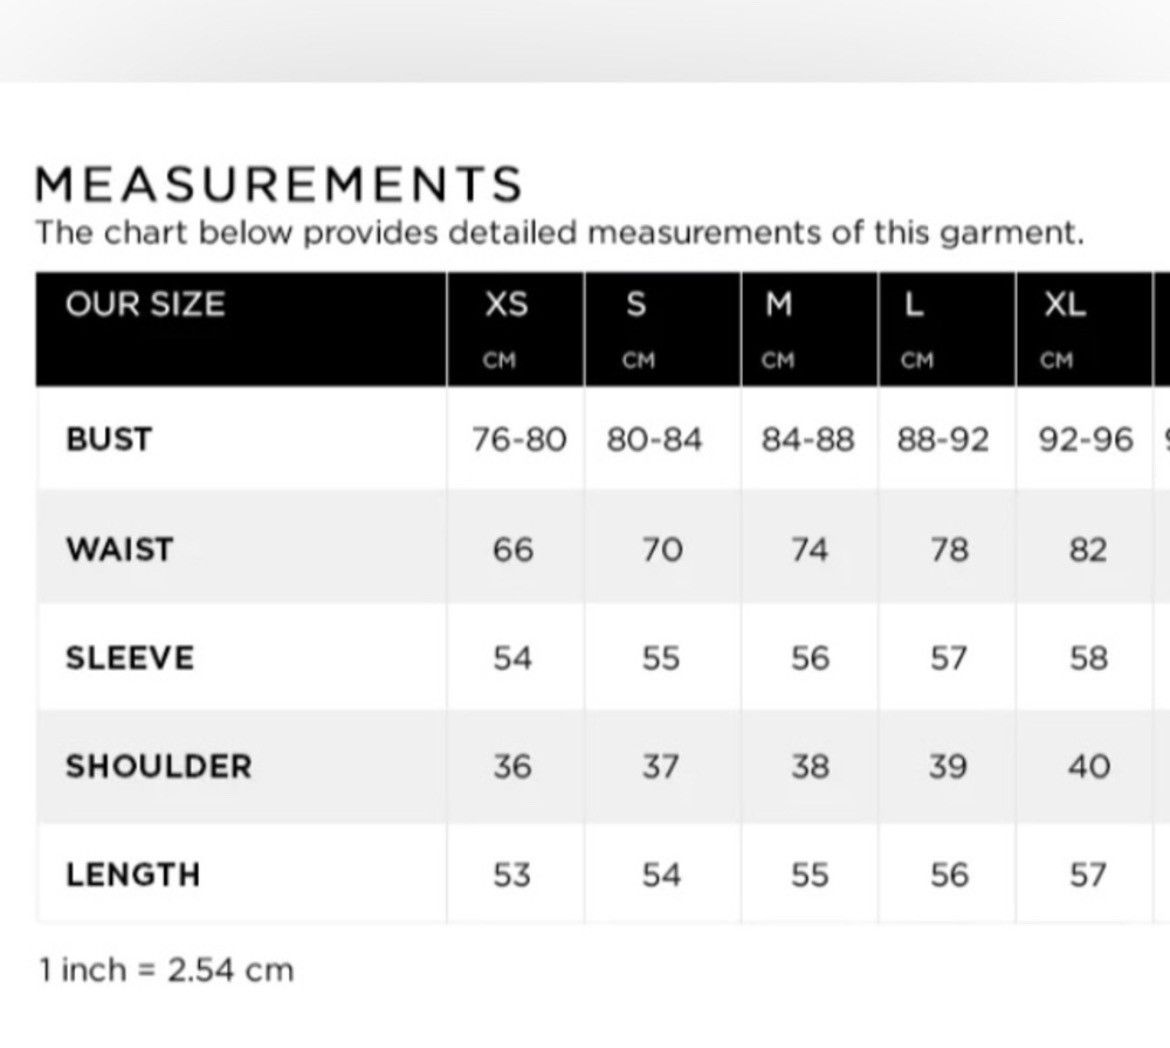Click the LENGTH row label
Viewport: 1170px width, 1048px height.
click(x=133, y=875)
